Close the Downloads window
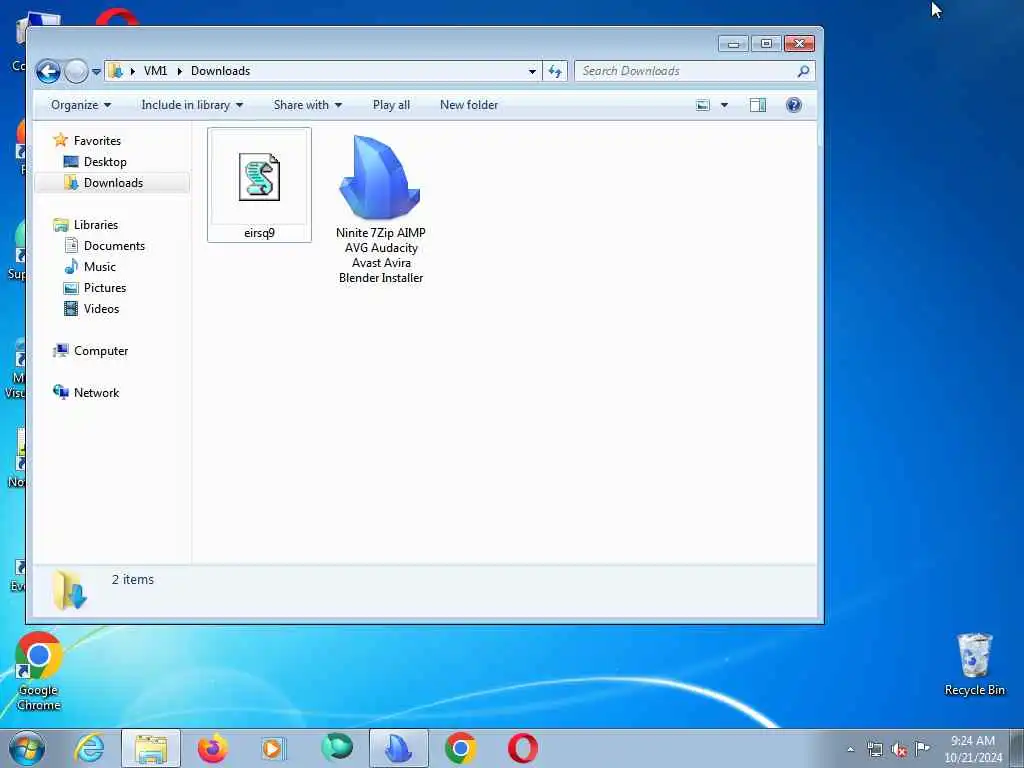Viewport: 1024px width, 768px height. pos(799,44)
